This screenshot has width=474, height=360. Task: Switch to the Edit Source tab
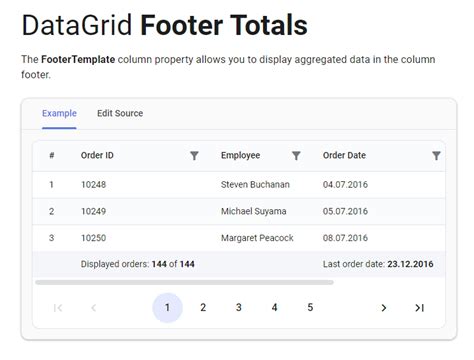pos(120,113)
